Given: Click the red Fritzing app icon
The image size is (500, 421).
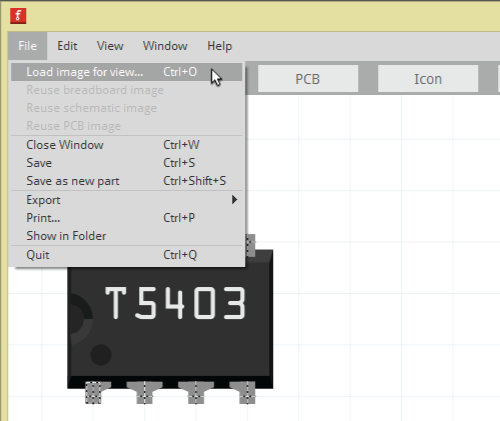Looking at the screenshot, I should coord(18,16).
